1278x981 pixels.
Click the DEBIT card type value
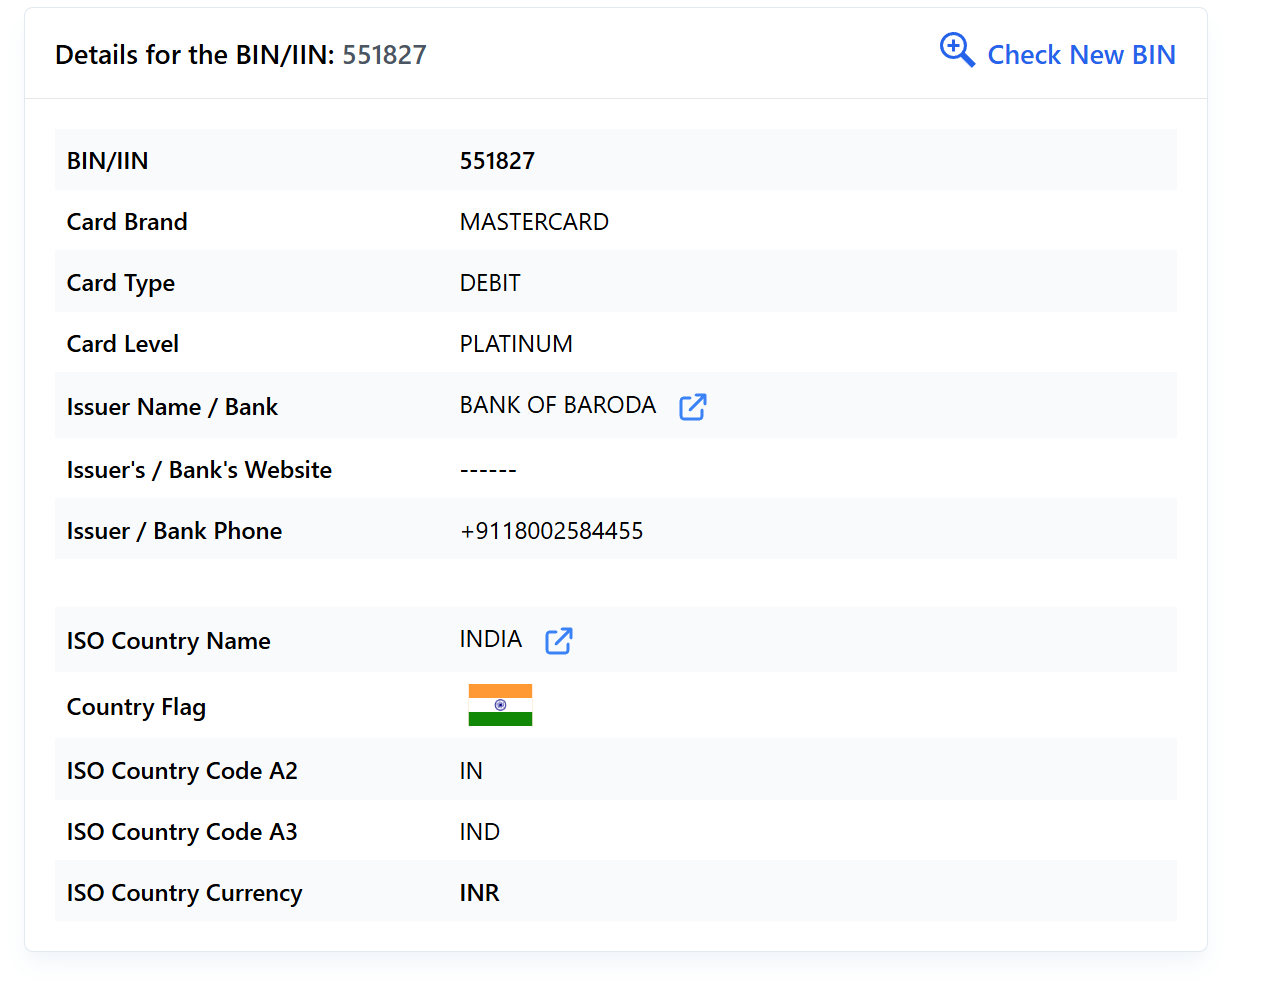(x=490, y=283)
